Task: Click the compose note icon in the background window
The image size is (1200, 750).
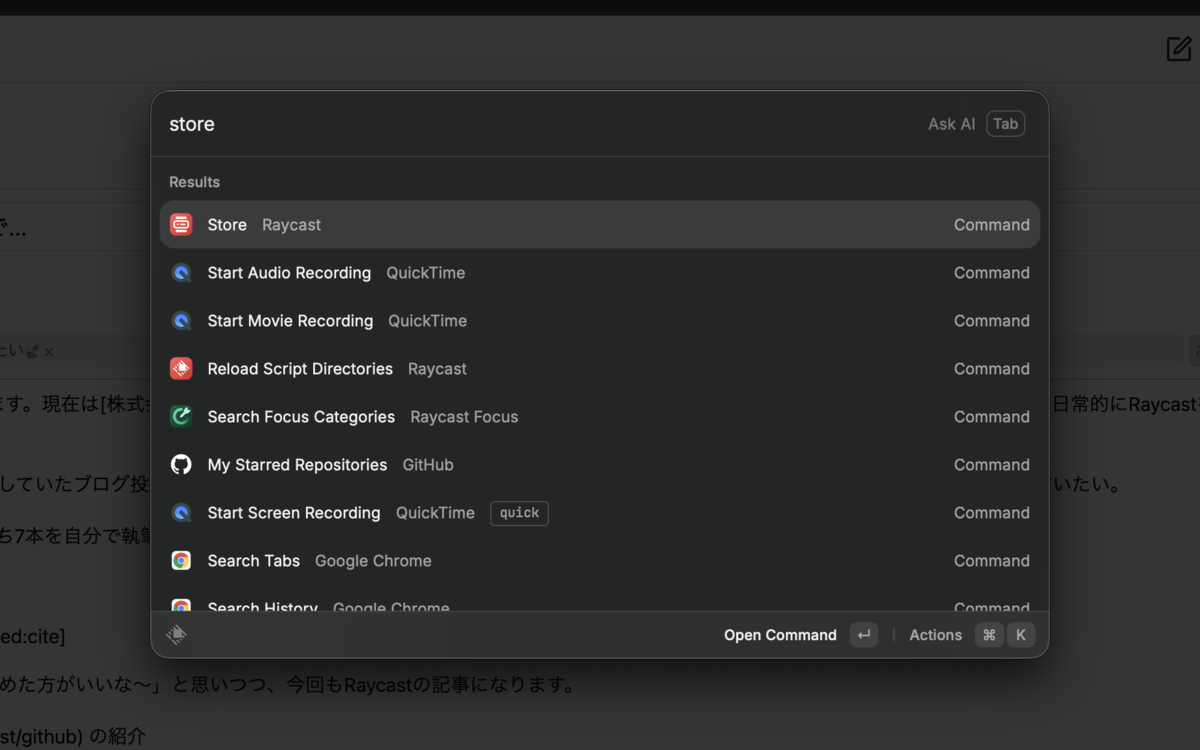Action: pos(1179,48)
